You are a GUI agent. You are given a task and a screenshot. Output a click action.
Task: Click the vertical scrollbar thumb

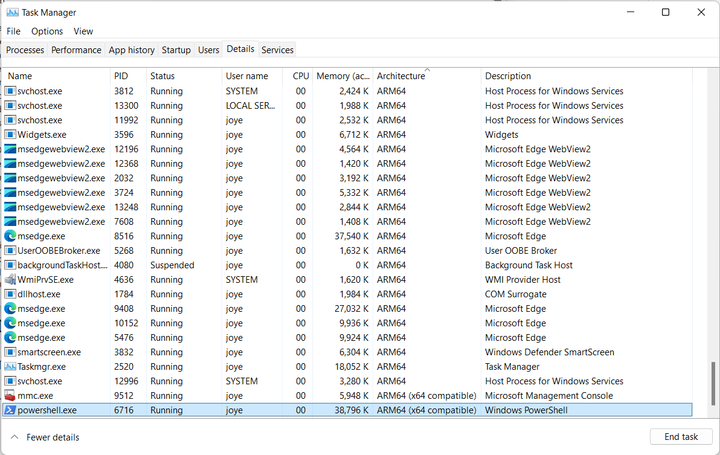click(x=713, y=384)
